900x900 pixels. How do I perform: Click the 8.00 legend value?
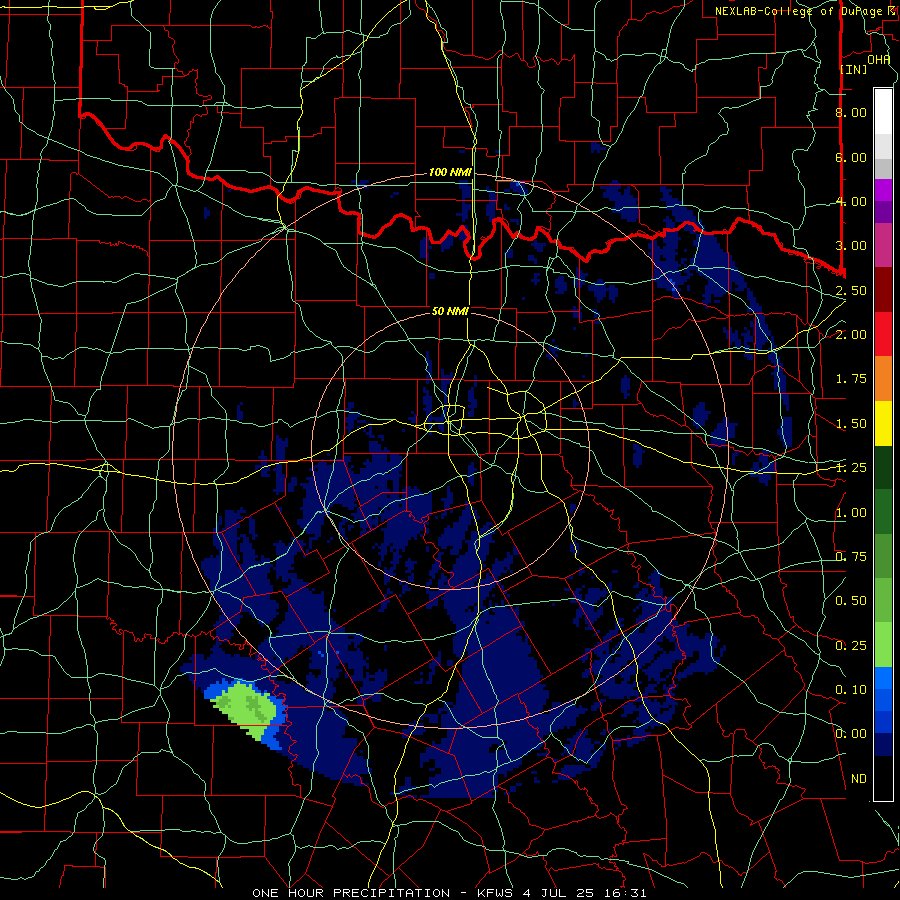[x=851, y=112]
